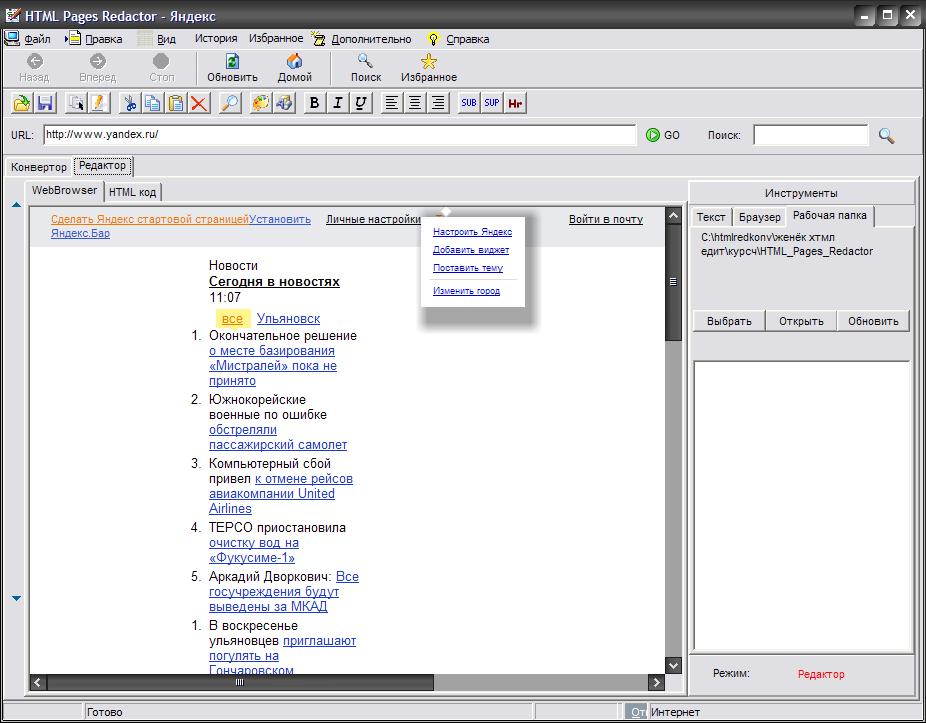
Task: Insert horizontal rule with Hr icon
Action: point(516,103)
